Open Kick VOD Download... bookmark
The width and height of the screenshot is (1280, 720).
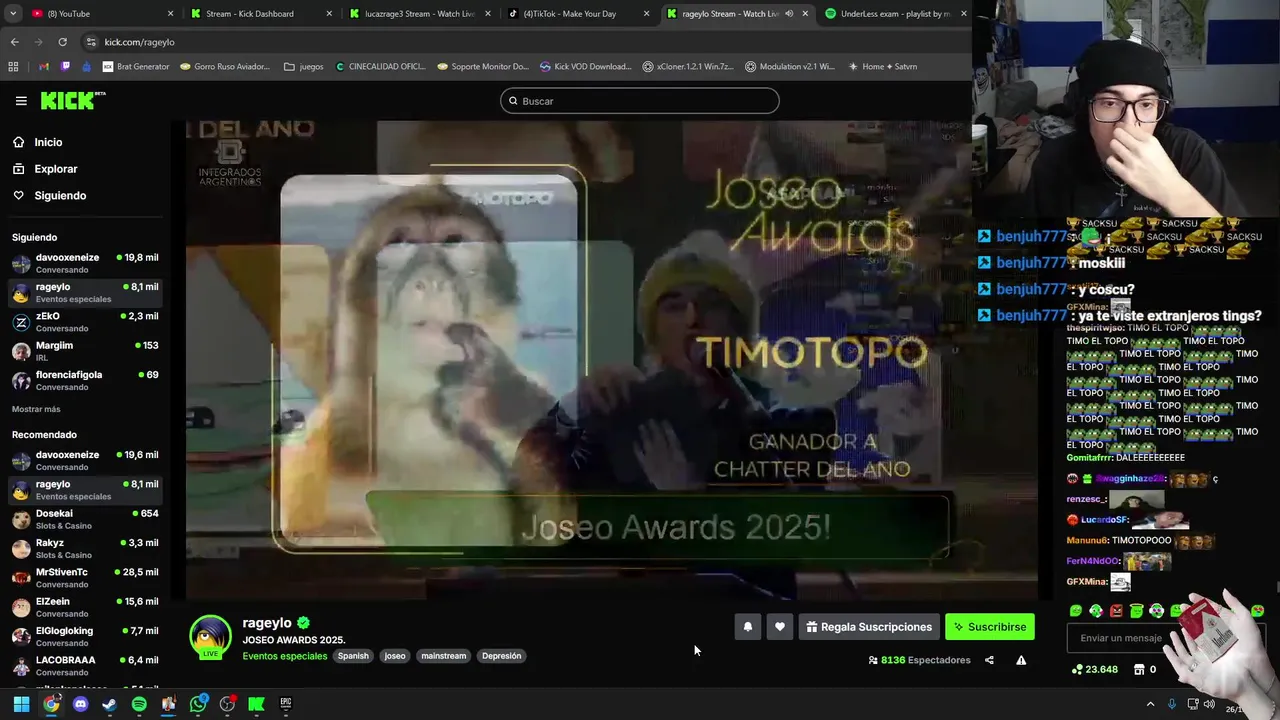[585, 67]
